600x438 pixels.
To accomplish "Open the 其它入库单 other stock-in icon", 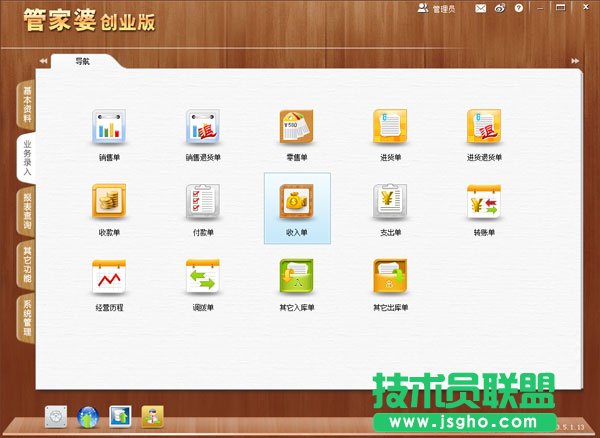I will click(297, 277).
